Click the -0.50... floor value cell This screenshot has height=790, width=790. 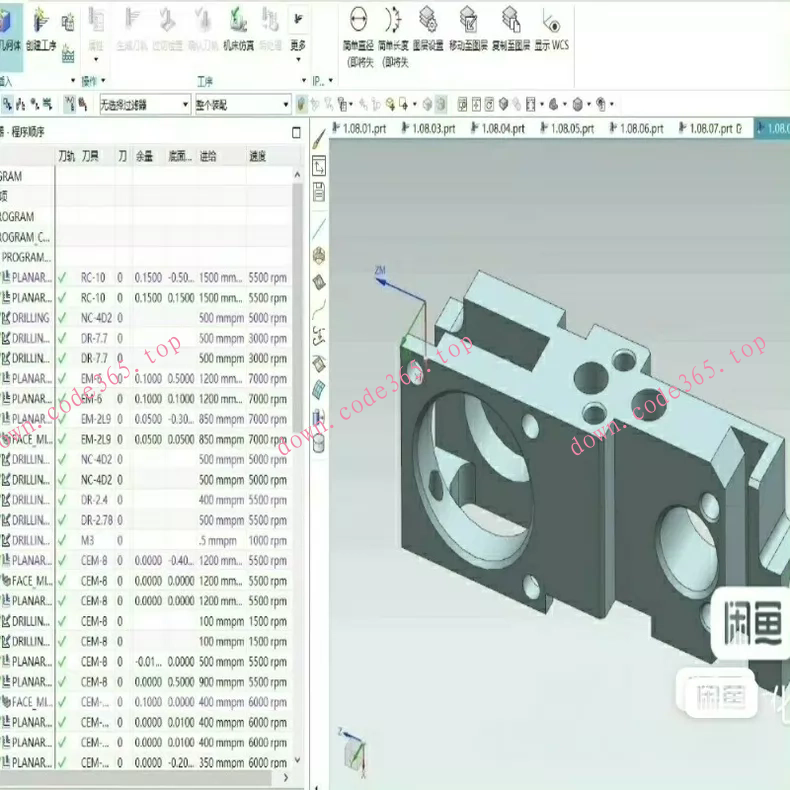point(181,278)
